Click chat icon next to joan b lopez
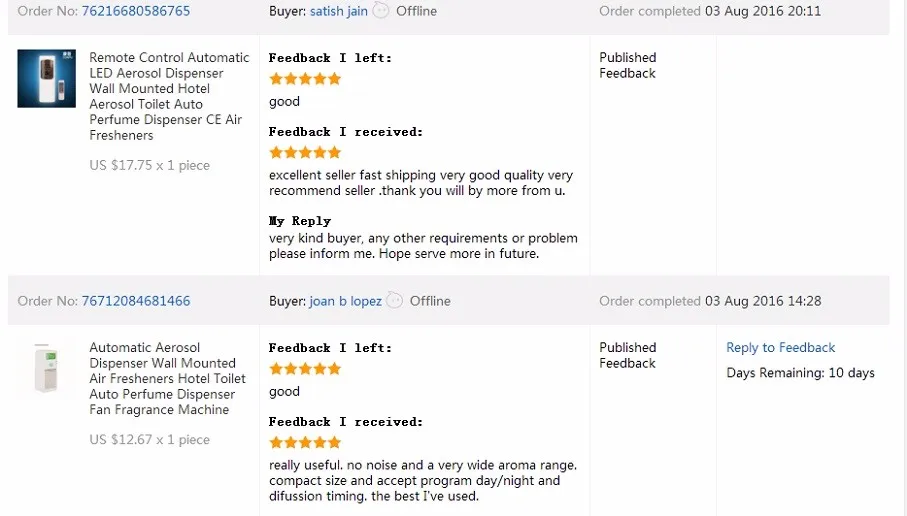Image resolution: width=907 pixels, height=516 pixels. [x=394, y=300]
